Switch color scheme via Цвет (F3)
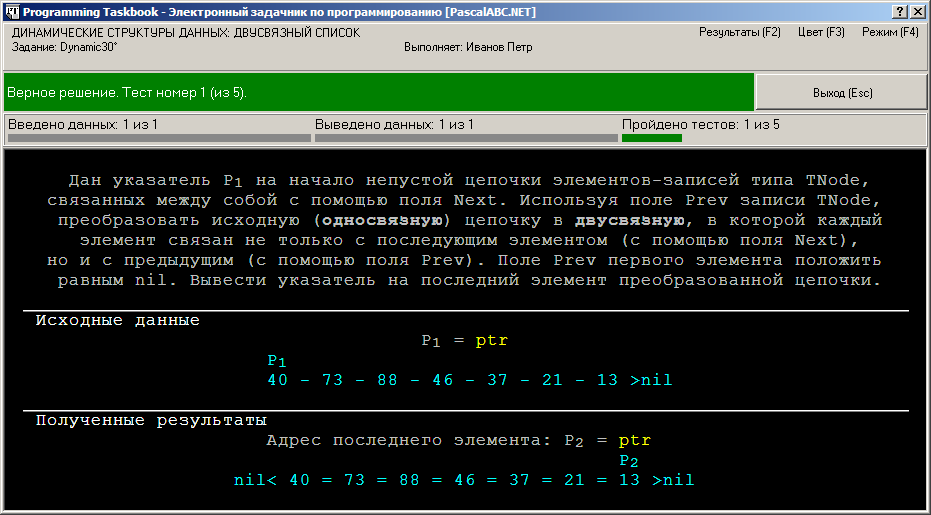 (821, 32)
